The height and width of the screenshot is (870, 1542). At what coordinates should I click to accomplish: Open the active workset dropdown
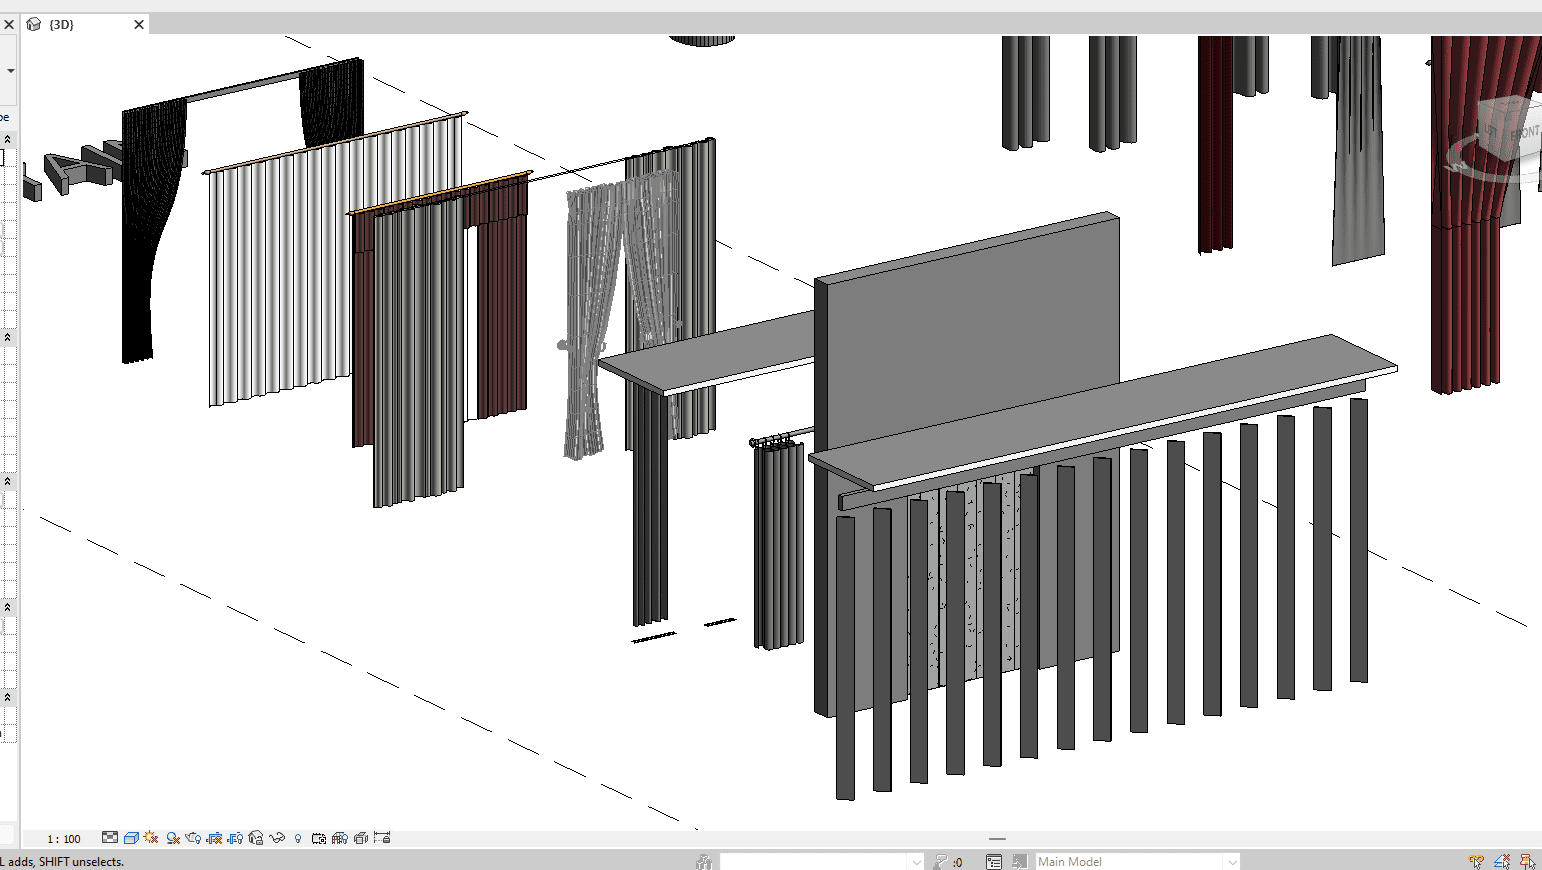pyautogui.click(x=915, y=861)
